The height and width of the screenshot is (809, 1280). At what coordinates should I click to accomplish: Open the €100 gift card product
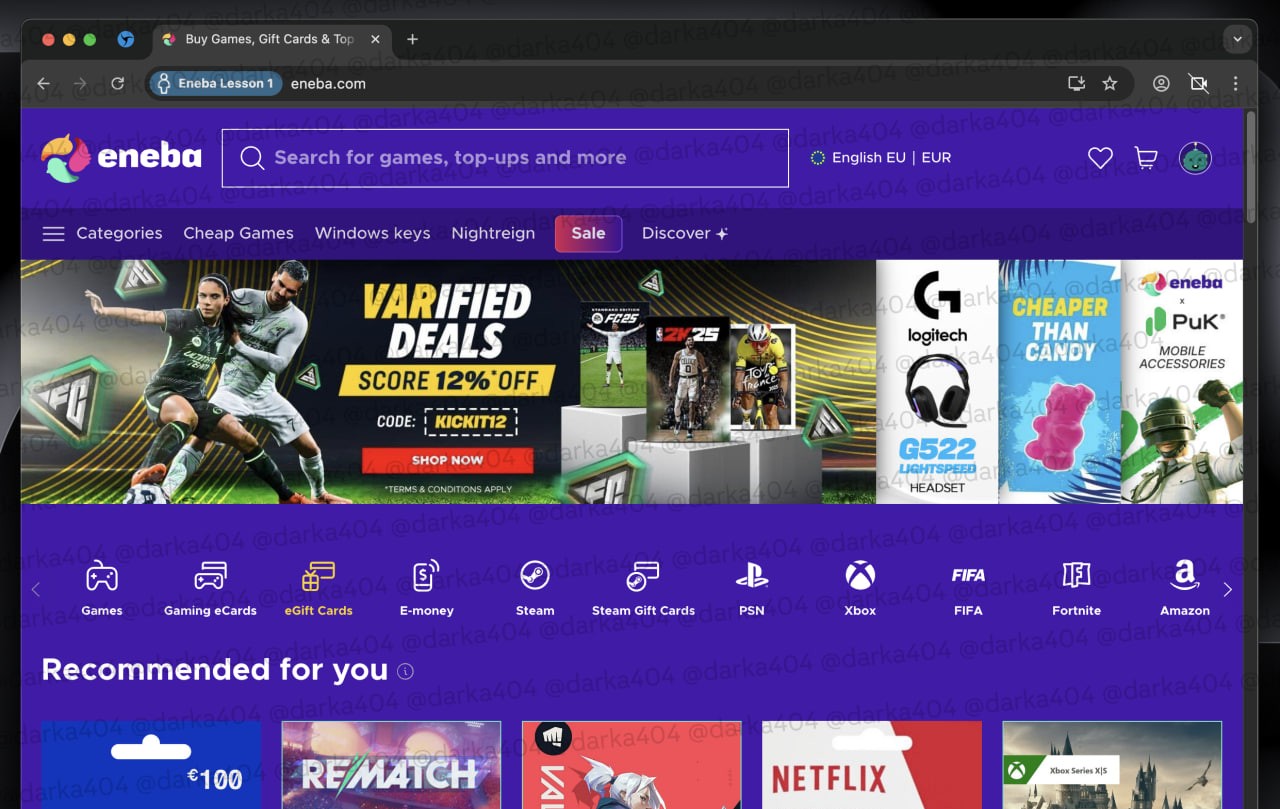click(x=151, y=765)
